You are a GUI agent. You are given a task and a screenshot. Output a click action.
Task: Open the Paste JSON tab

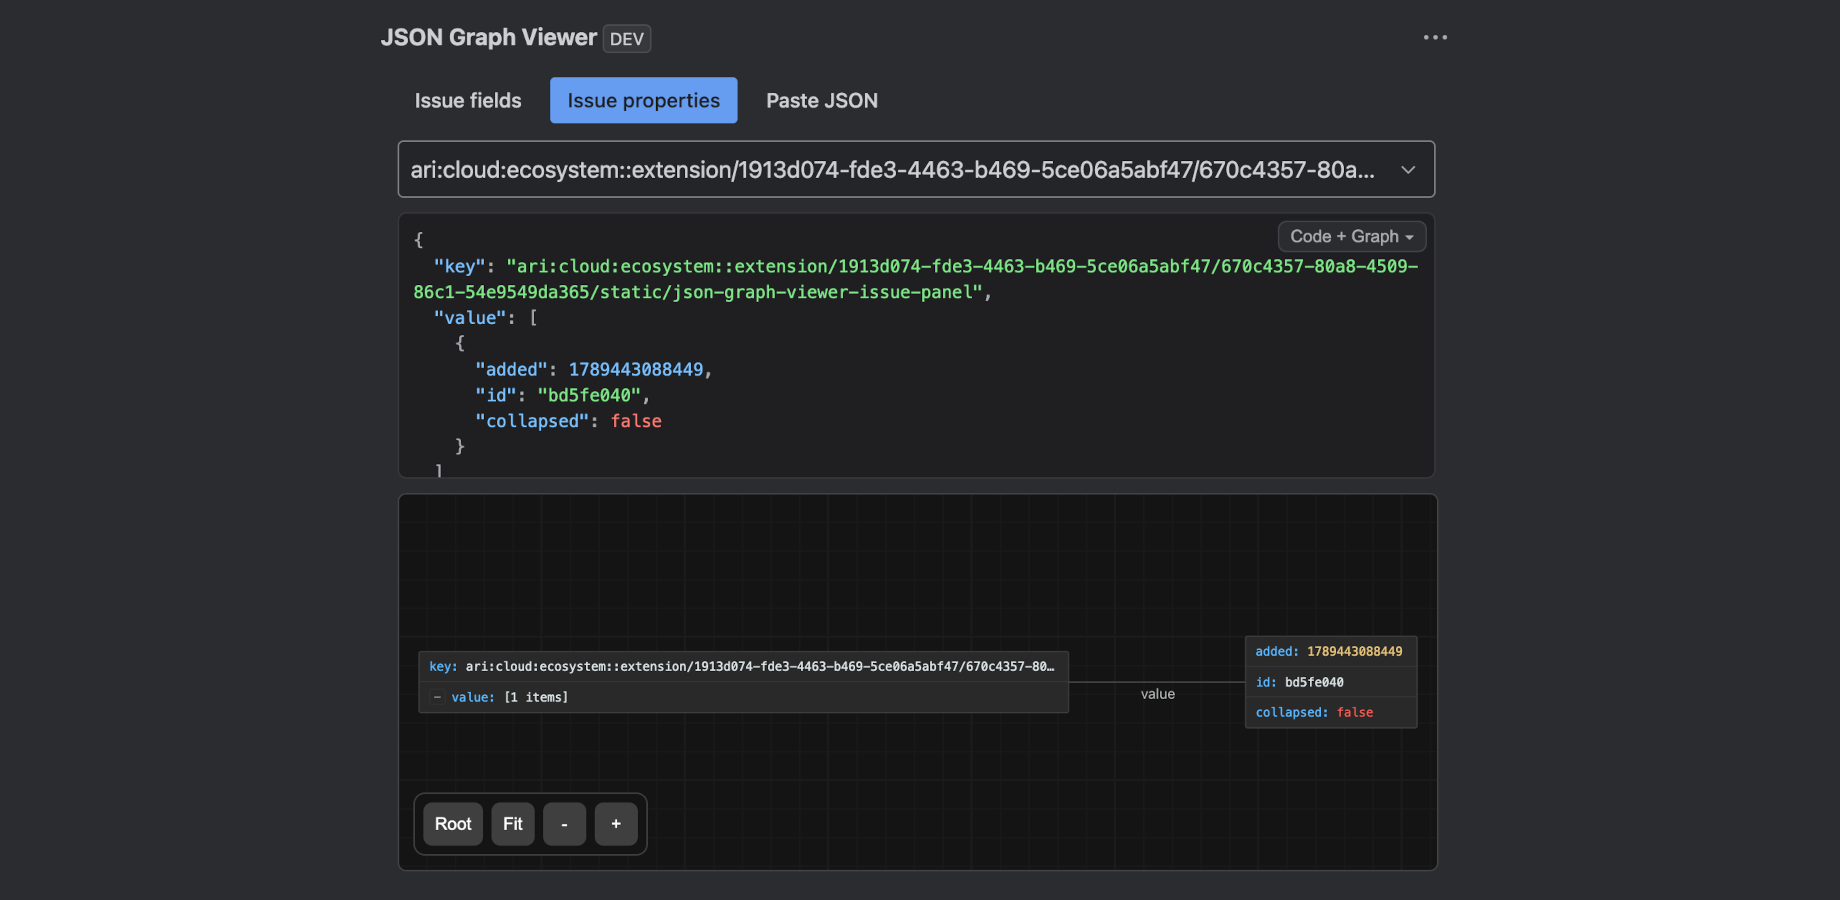click(x=821, y=100)
